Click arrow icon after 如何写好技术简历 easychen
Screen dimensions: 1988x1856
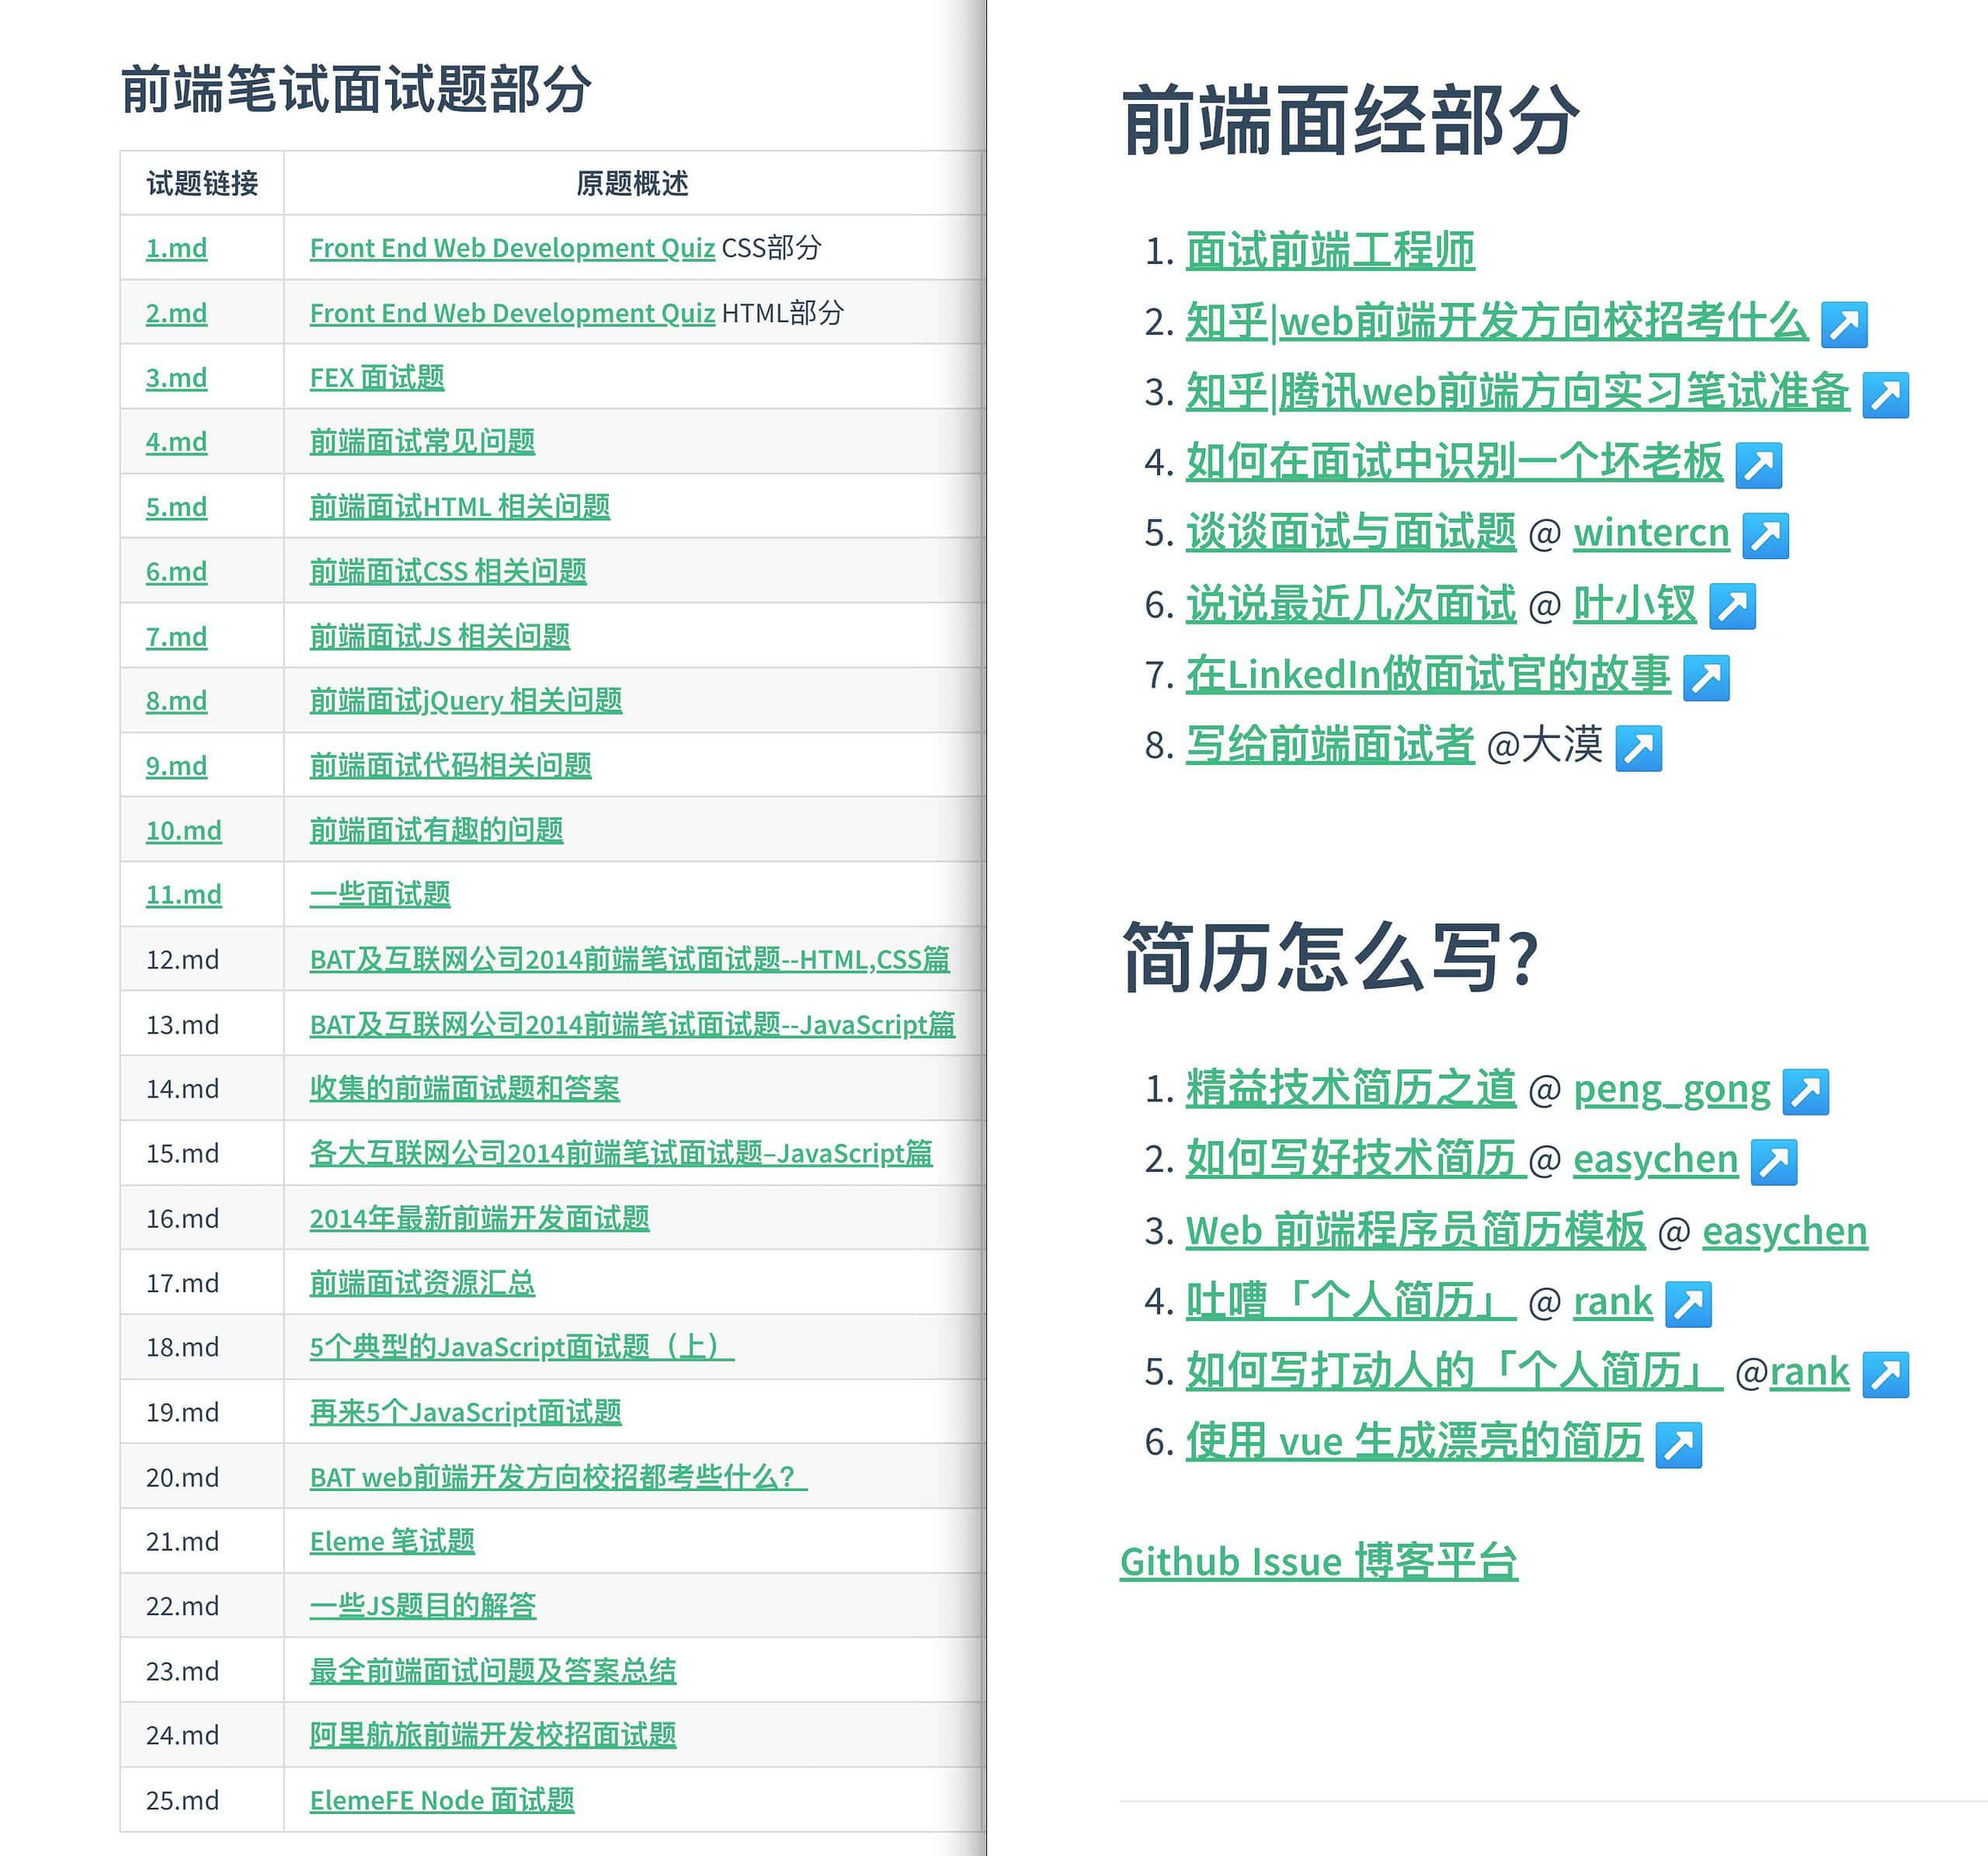point(1773,1162)
